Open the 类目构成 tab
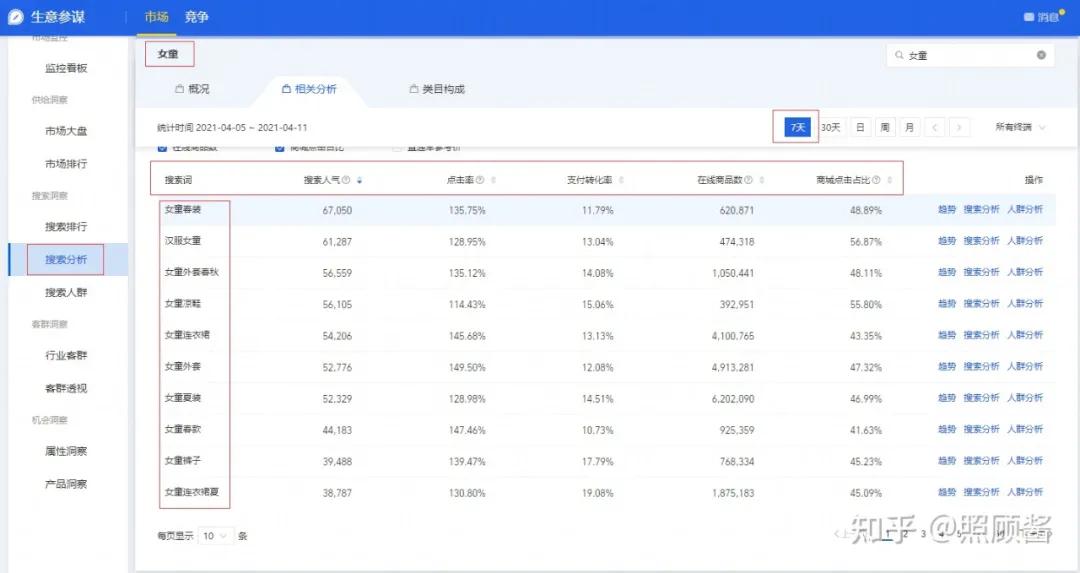This screenshot has height=573, width=1080. pos(437,90)
